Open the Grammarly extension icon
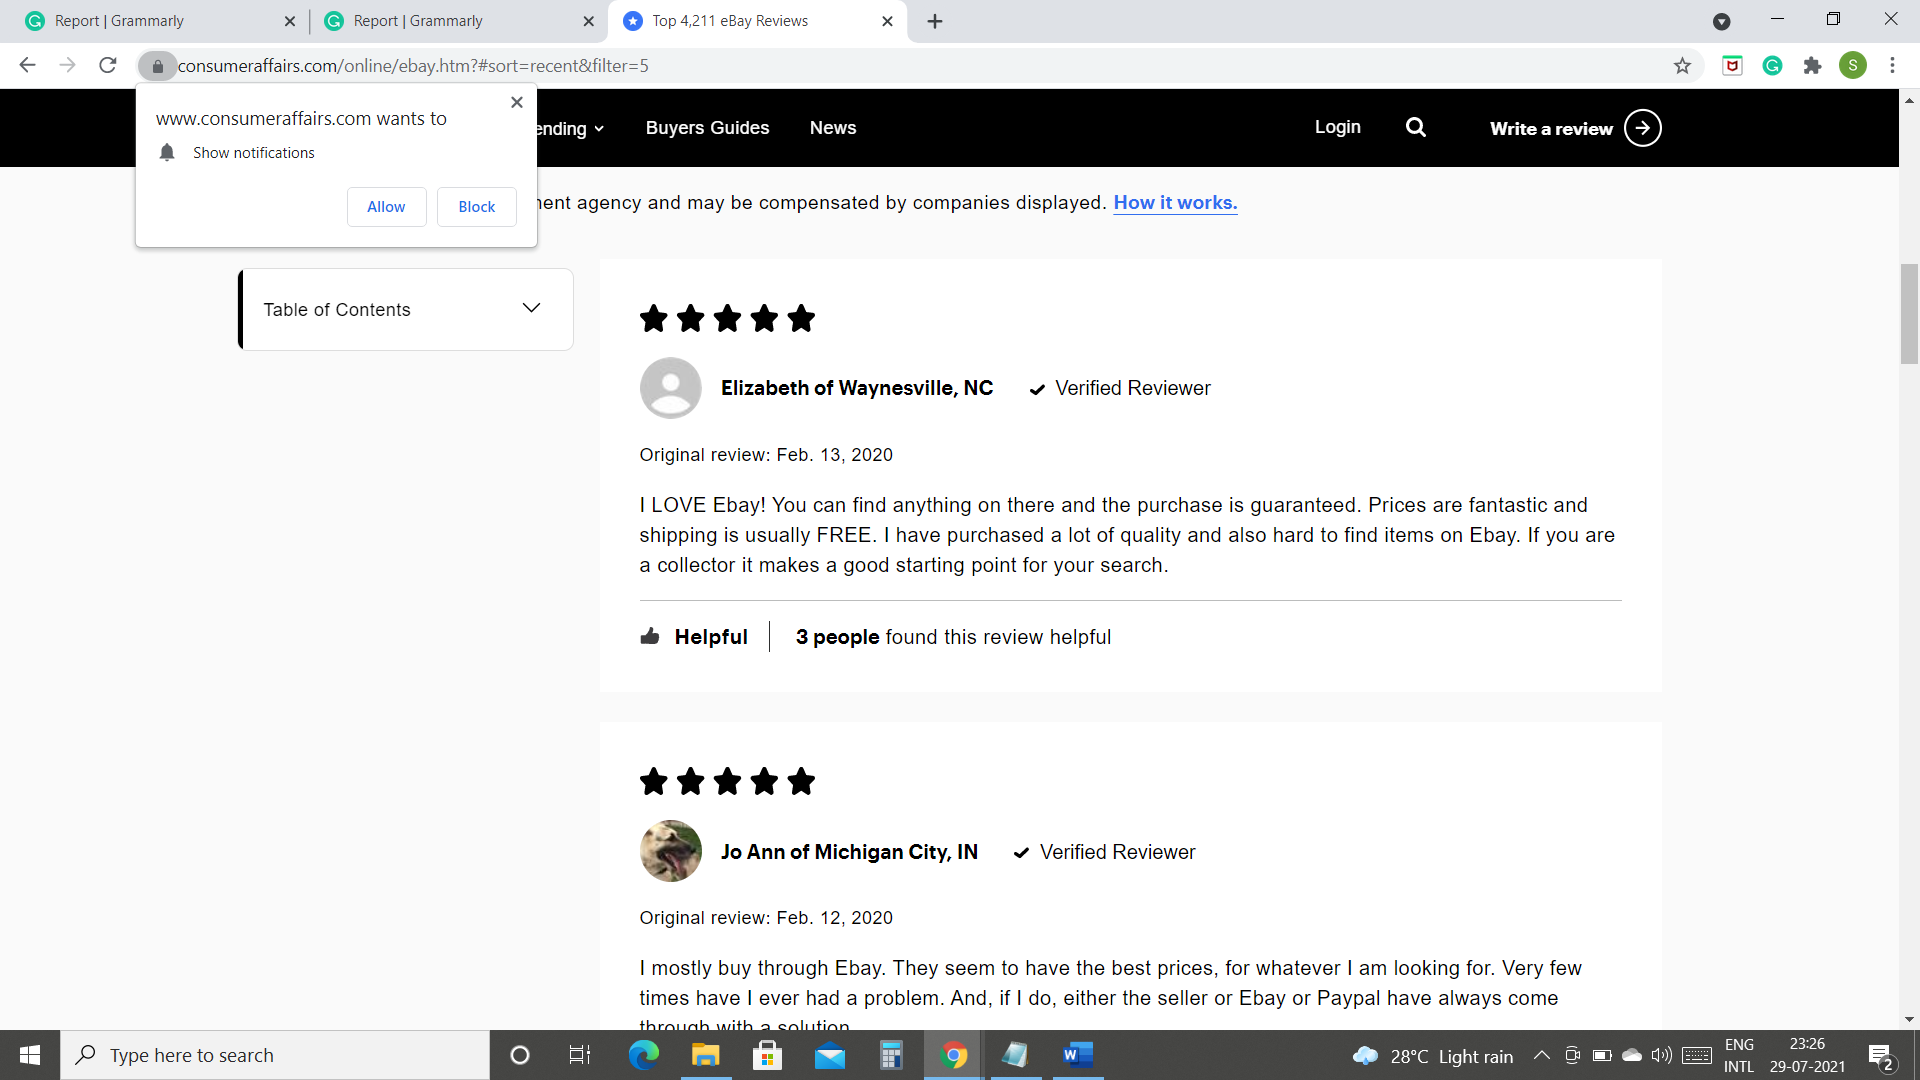1920x1080 pixels. click(x=1772, y=66)
